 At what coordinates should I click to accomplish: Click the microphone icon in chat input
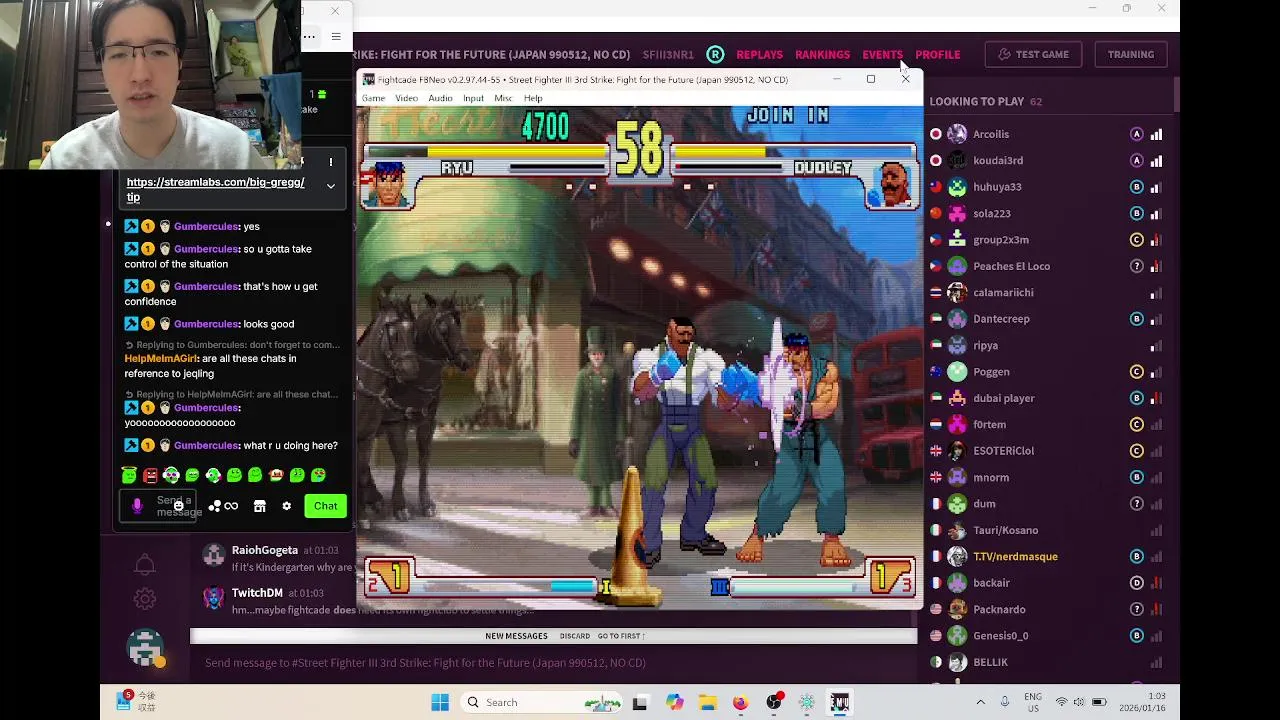pyautogui.click(x=137, y=506)
